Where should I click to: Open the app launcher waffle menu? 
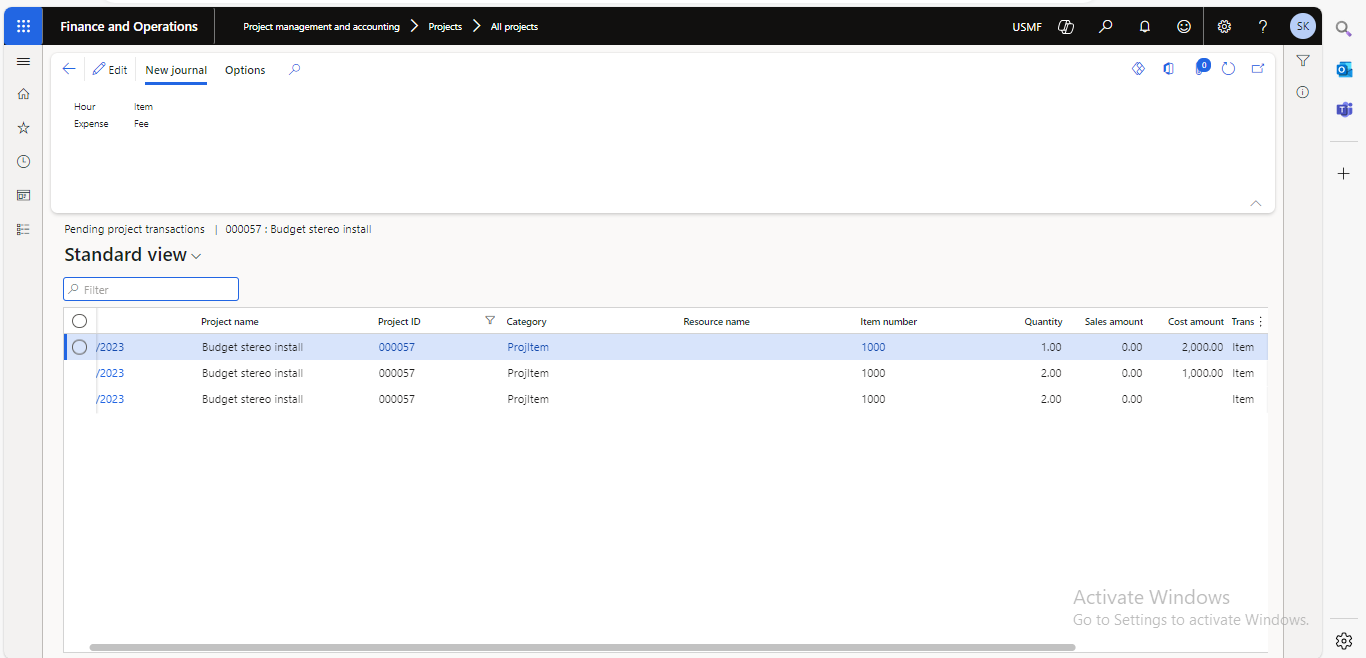(23, 27)
